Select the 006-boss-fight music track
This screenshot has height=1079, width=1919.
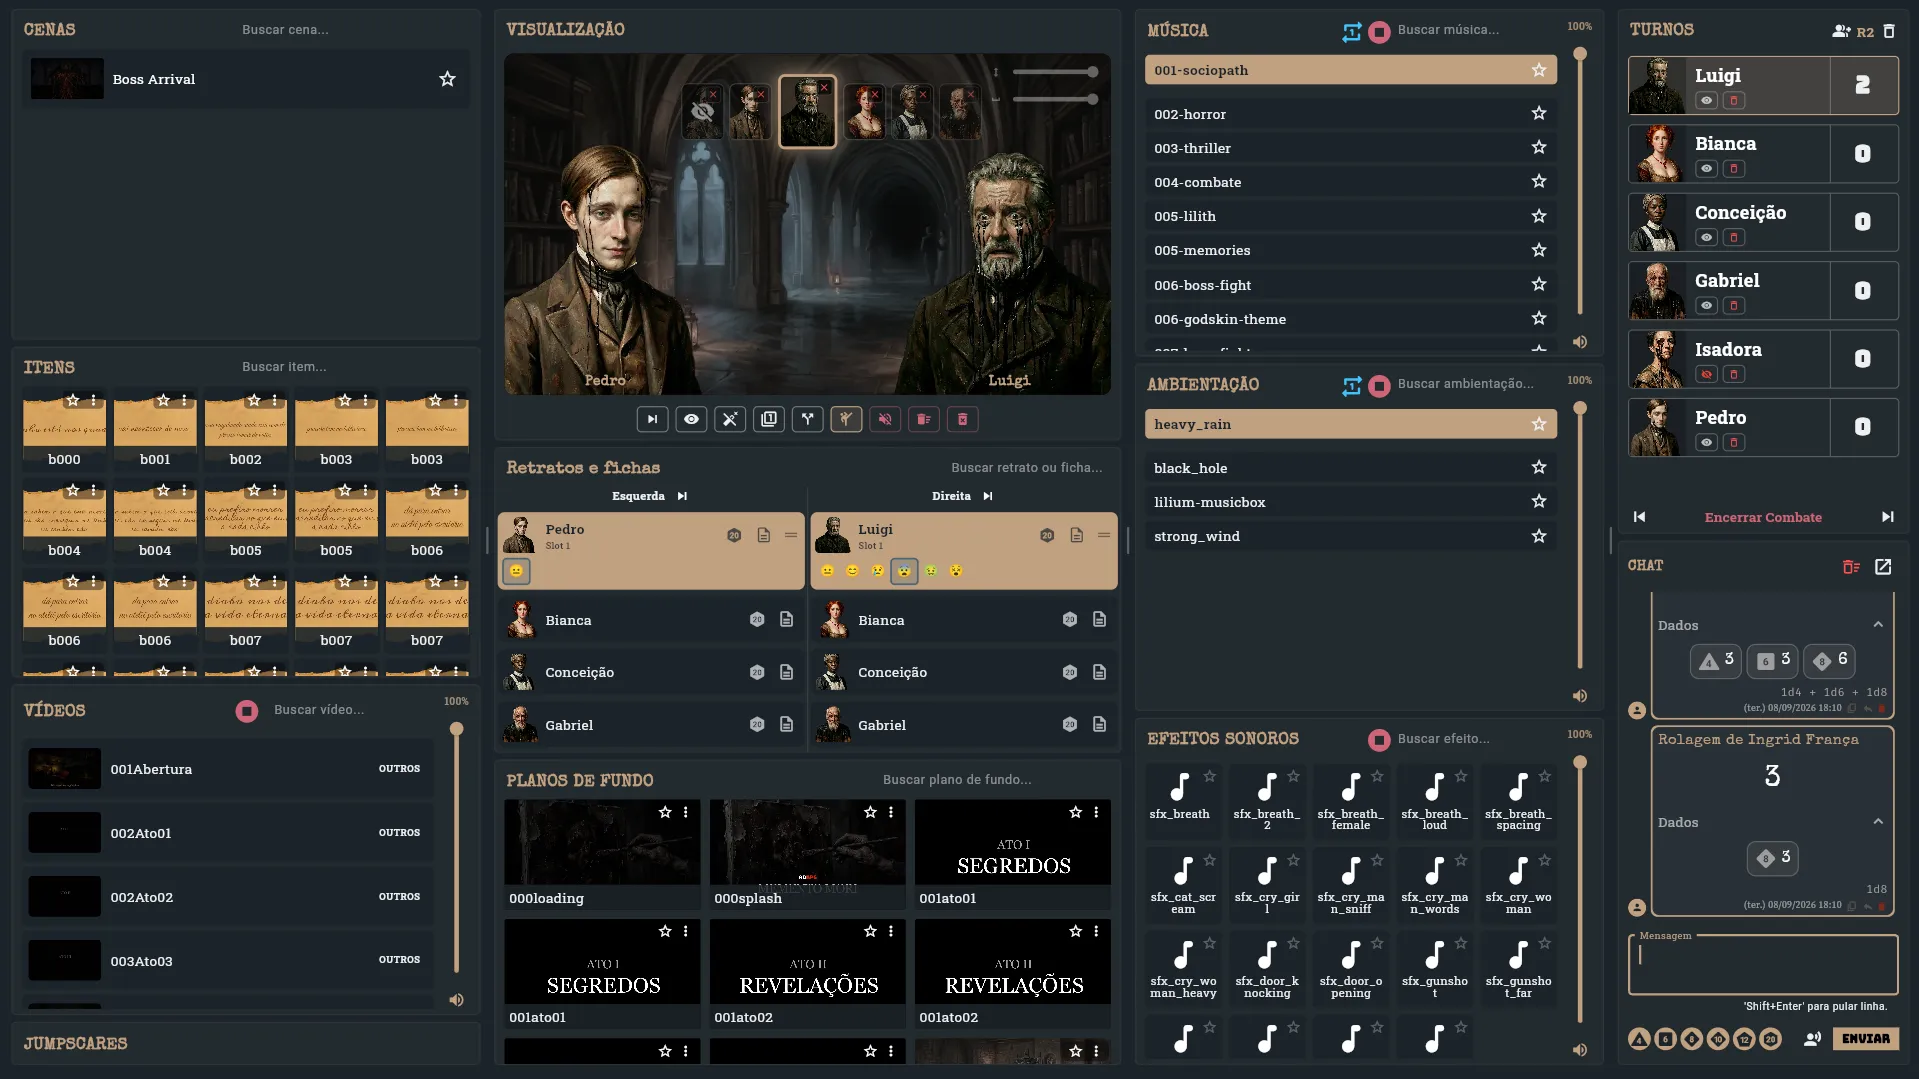(1350, 285)
